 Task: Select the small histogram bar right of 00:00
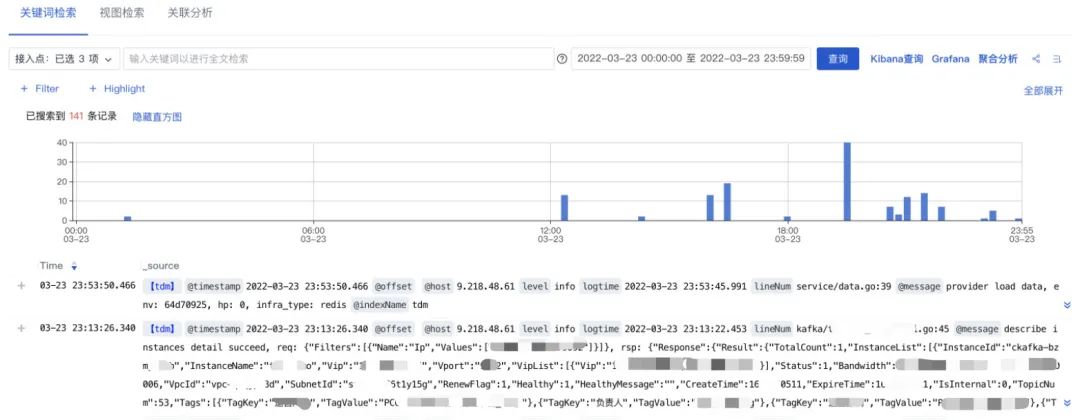127,218
